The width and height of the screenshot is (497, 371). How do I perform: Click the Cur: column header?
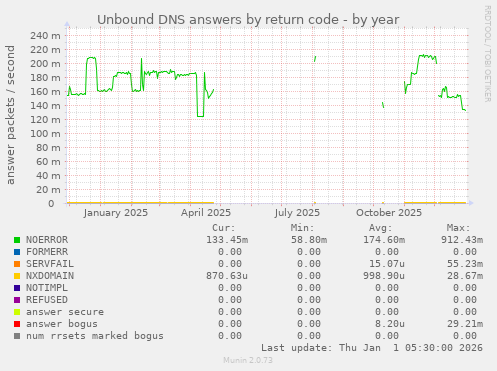point(224,228)
